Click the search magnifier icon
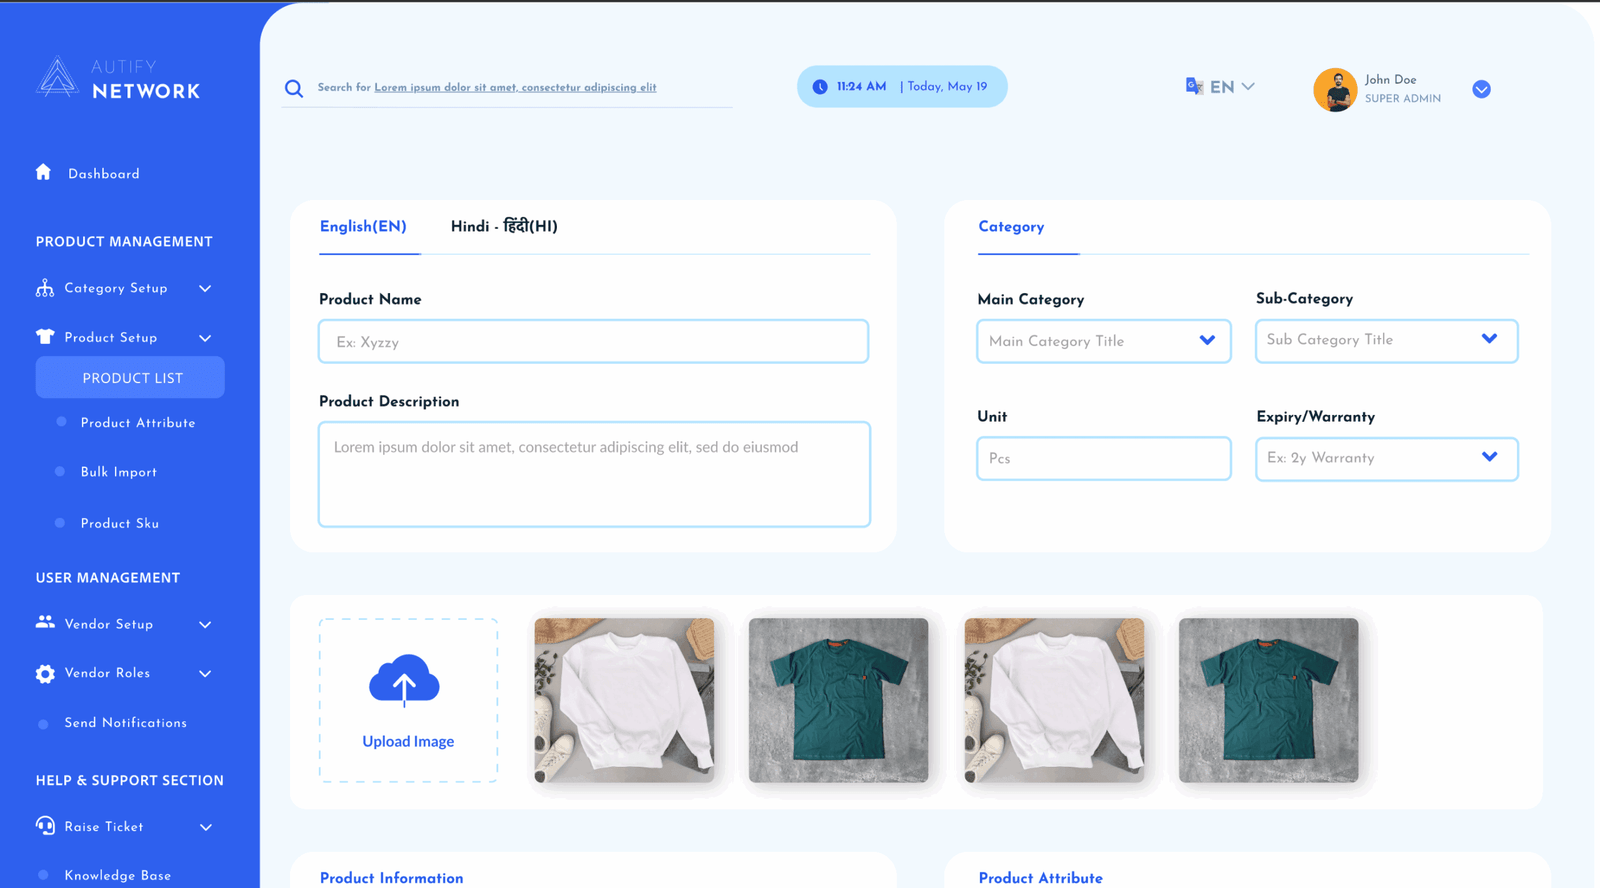The image size is (1600, 888). pos(294,88)
